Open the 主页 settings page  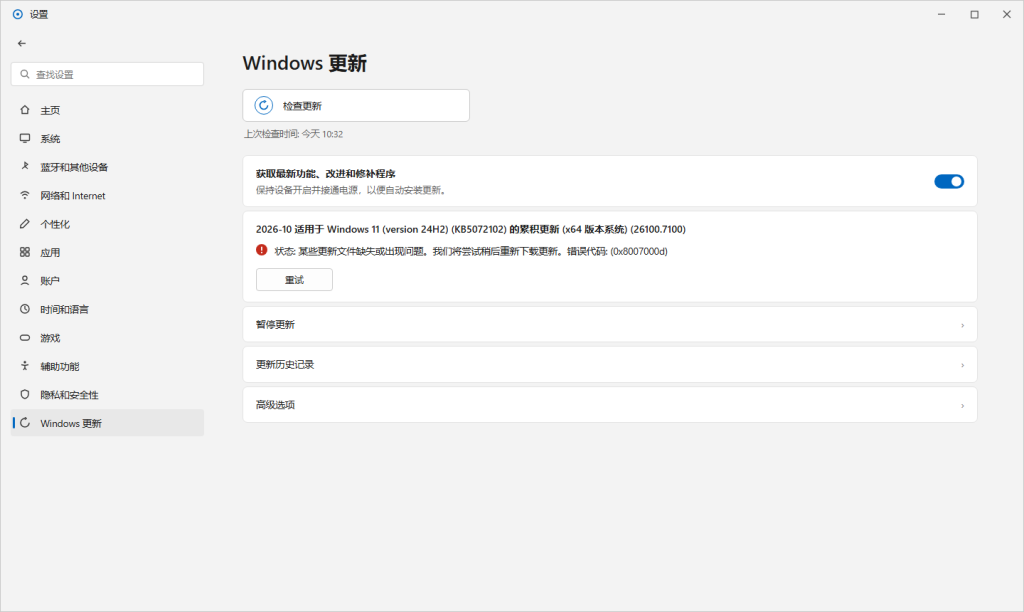point(107,110)
